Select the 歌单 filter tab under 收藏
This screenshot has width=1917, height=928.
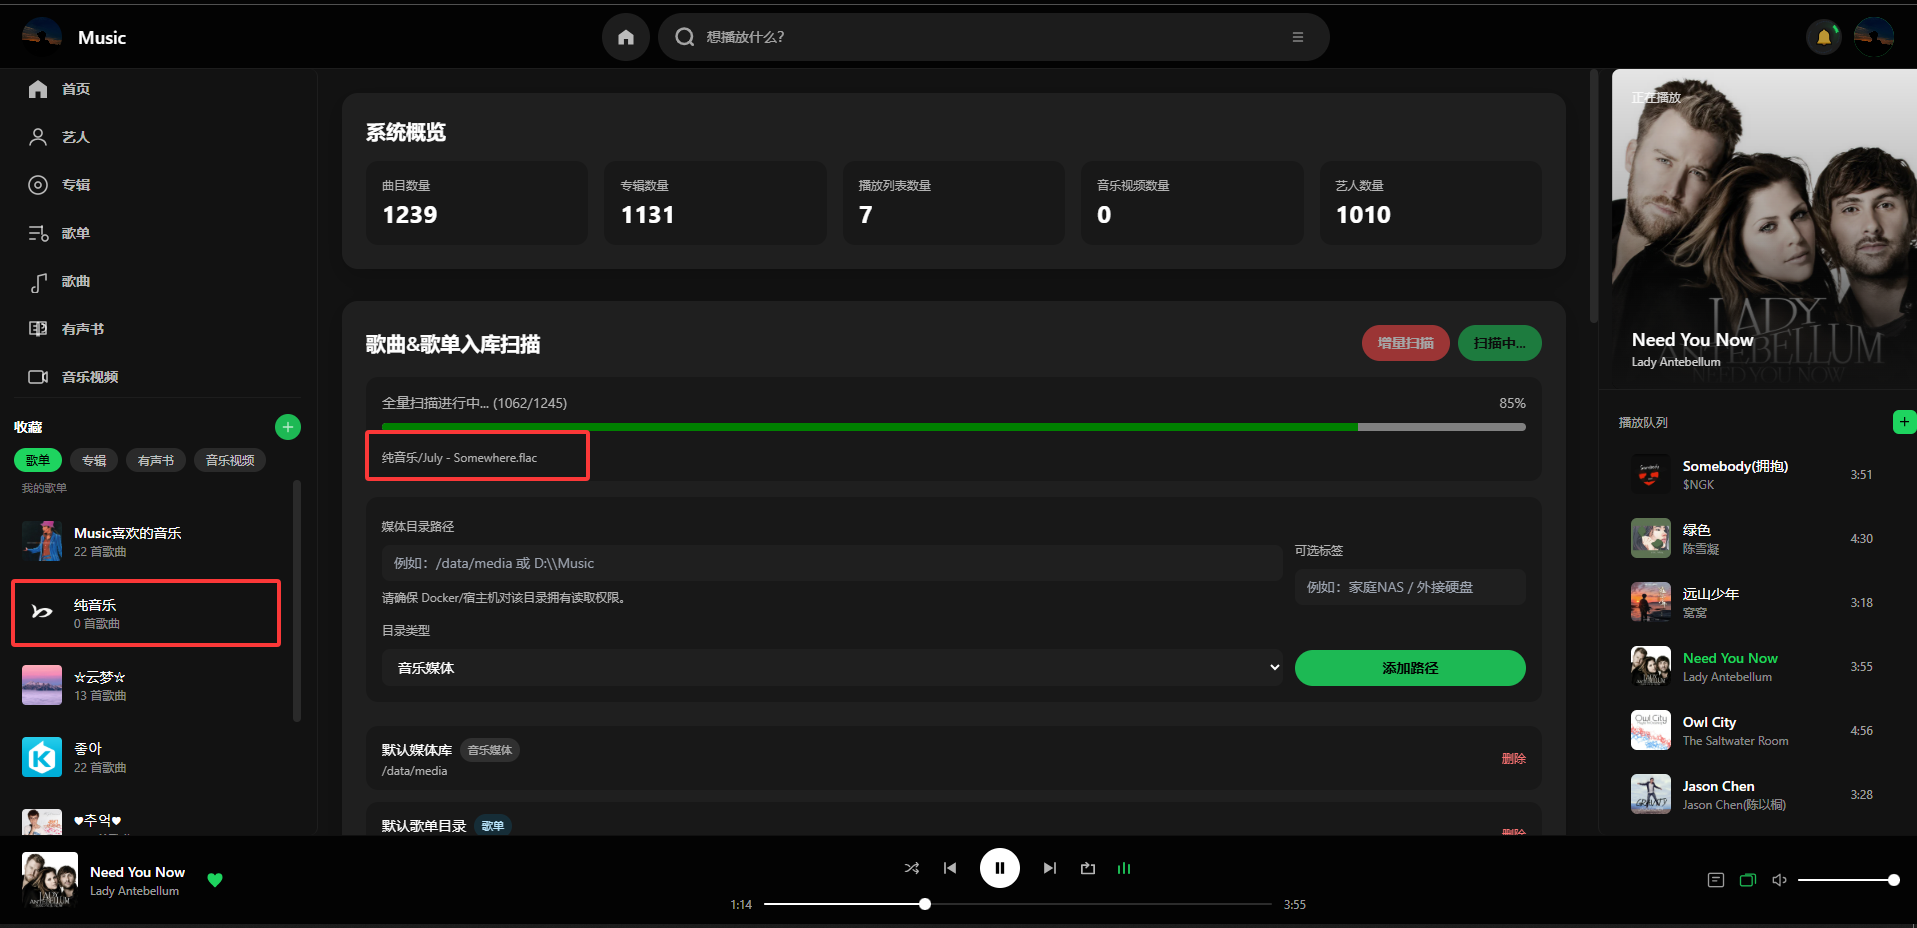tap(38, 460)
